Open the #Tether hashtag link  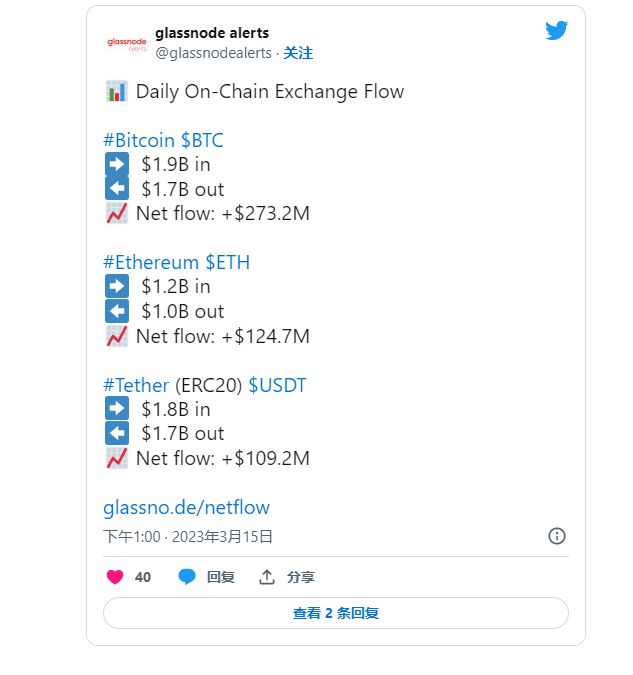click(x=136, y=385)
